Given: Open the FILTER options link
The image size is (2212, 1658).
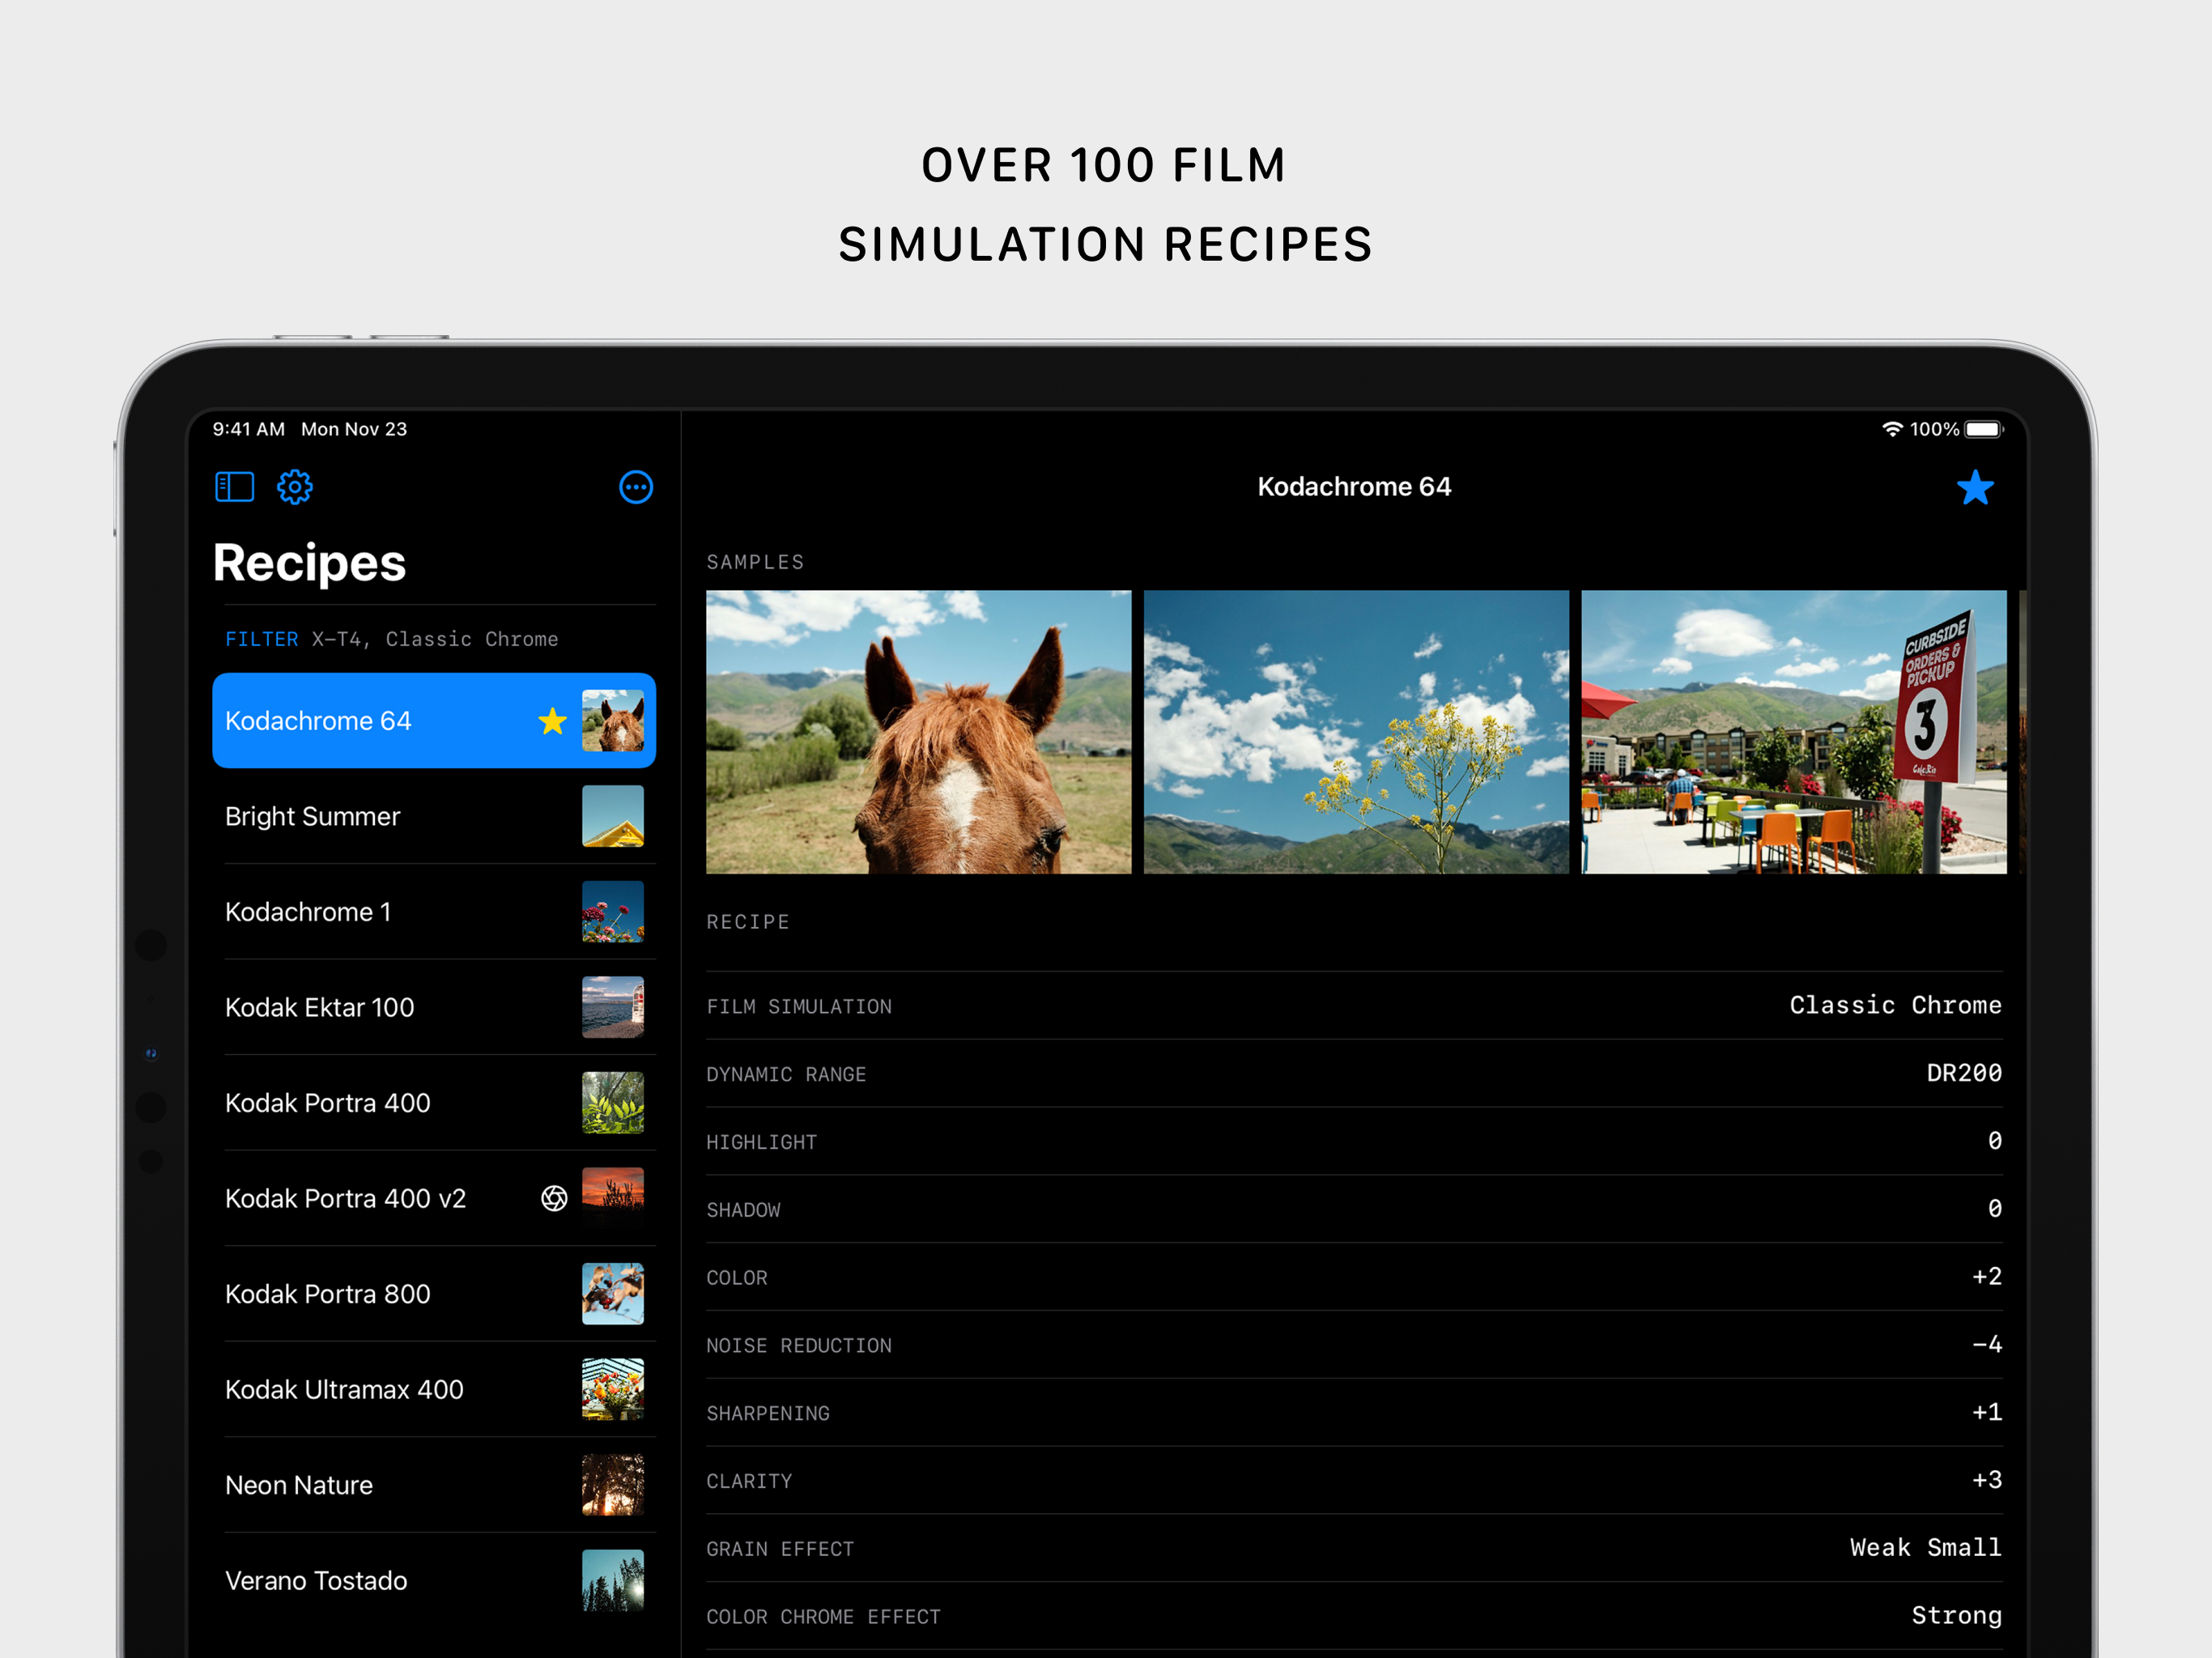Looking at the screenshot, I should point(262,639).
